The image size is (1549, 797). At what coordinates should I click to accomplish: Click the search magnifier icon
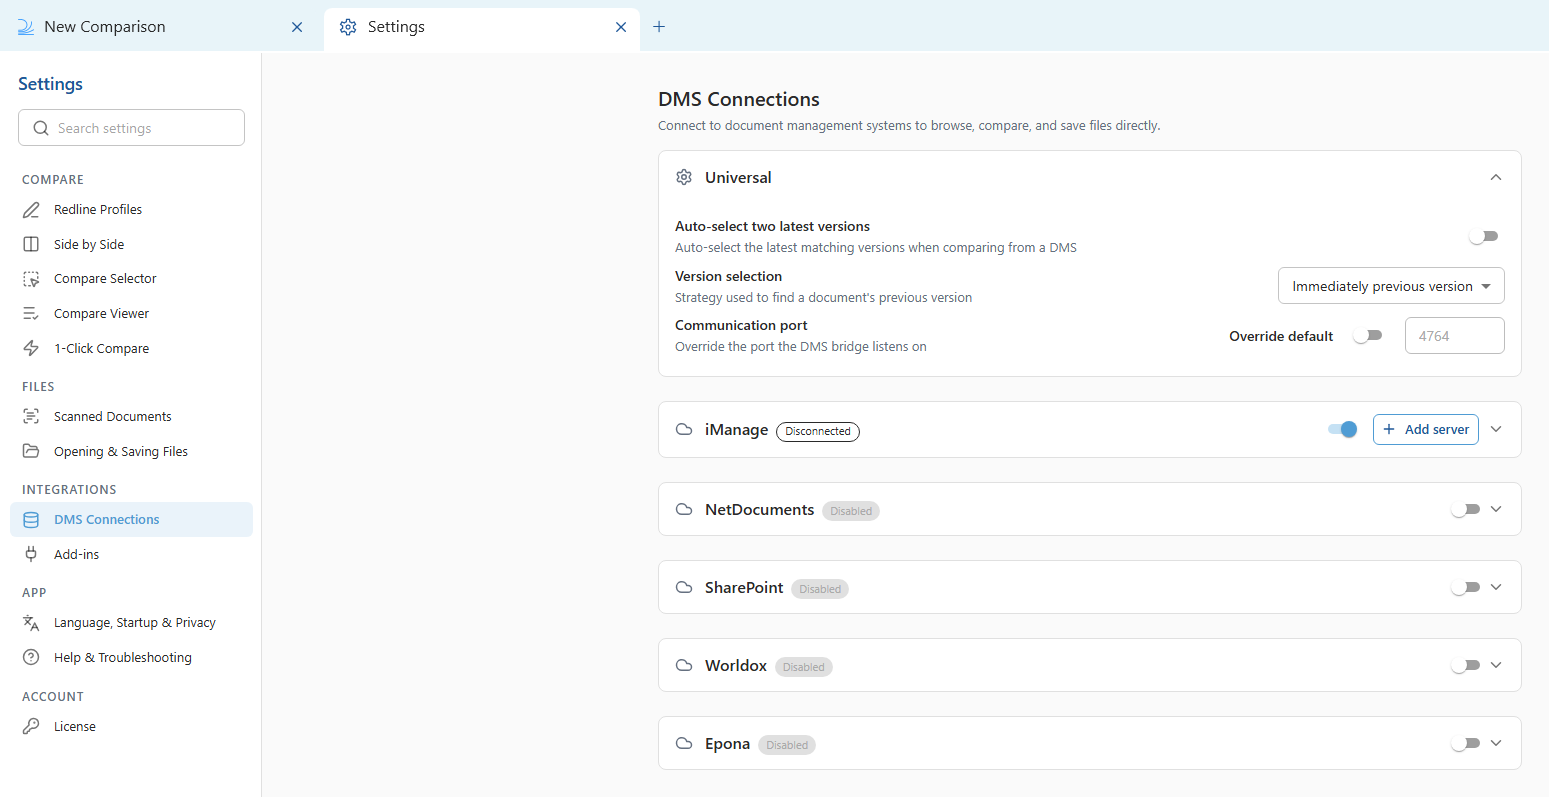coord(41,128)
